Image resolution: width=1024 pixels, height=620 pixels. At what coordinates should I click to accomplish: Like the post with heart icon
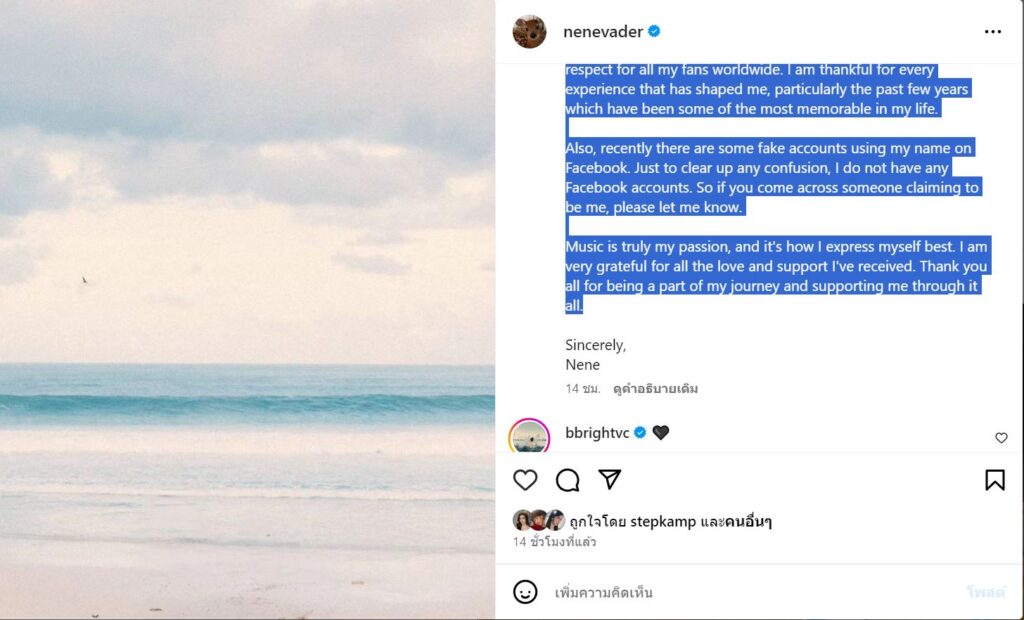(x=525, y=480)
